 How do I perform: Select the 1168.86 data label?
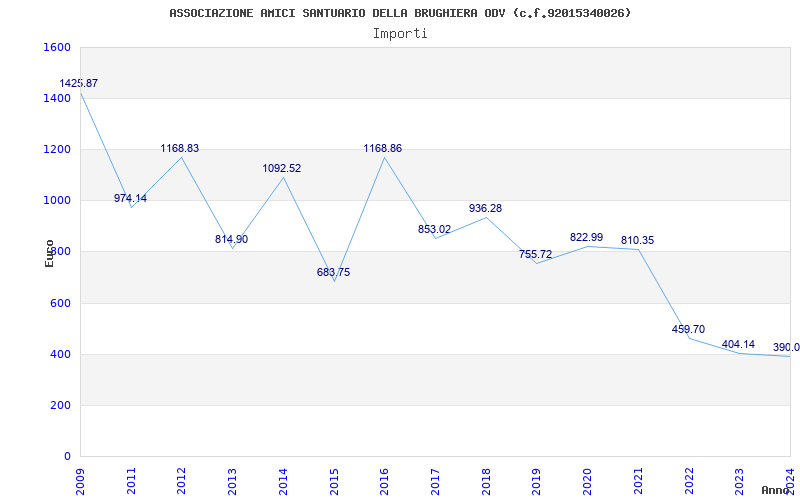click(x=383, y=148)
